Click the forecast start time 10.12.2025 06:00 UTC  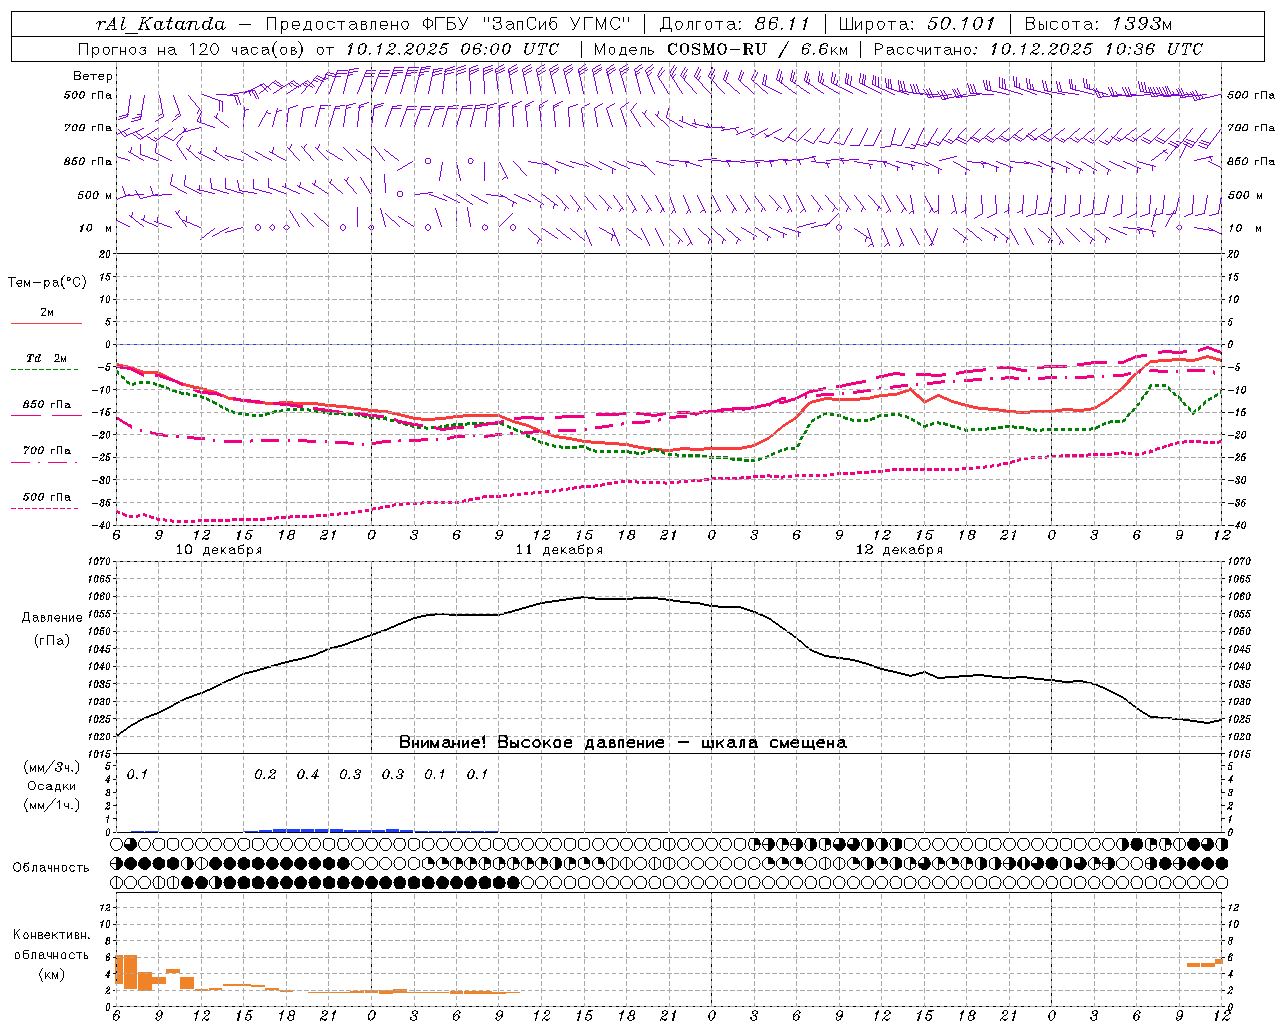[452, 49]
